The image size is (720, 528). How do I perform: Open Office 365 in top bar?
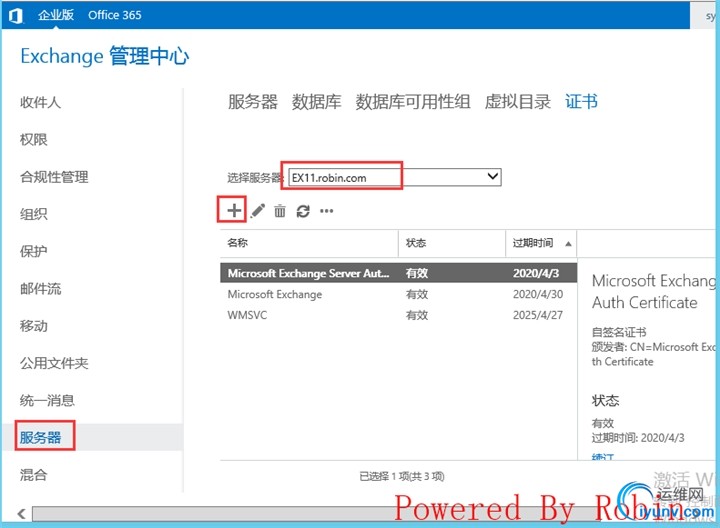[x=115, y=15]
